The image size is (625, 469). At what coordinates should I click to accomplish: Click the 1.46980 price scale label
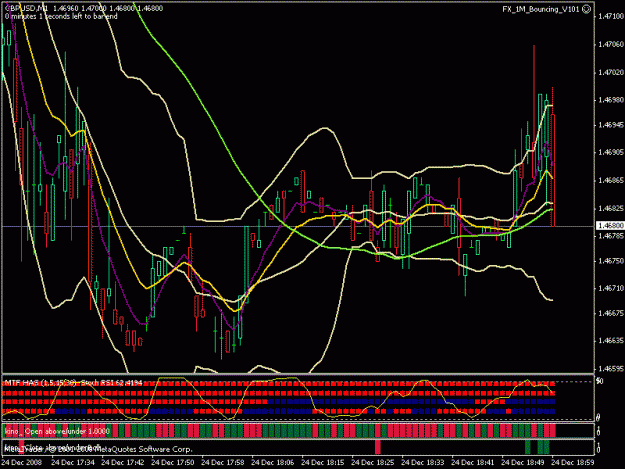(610, 100)
